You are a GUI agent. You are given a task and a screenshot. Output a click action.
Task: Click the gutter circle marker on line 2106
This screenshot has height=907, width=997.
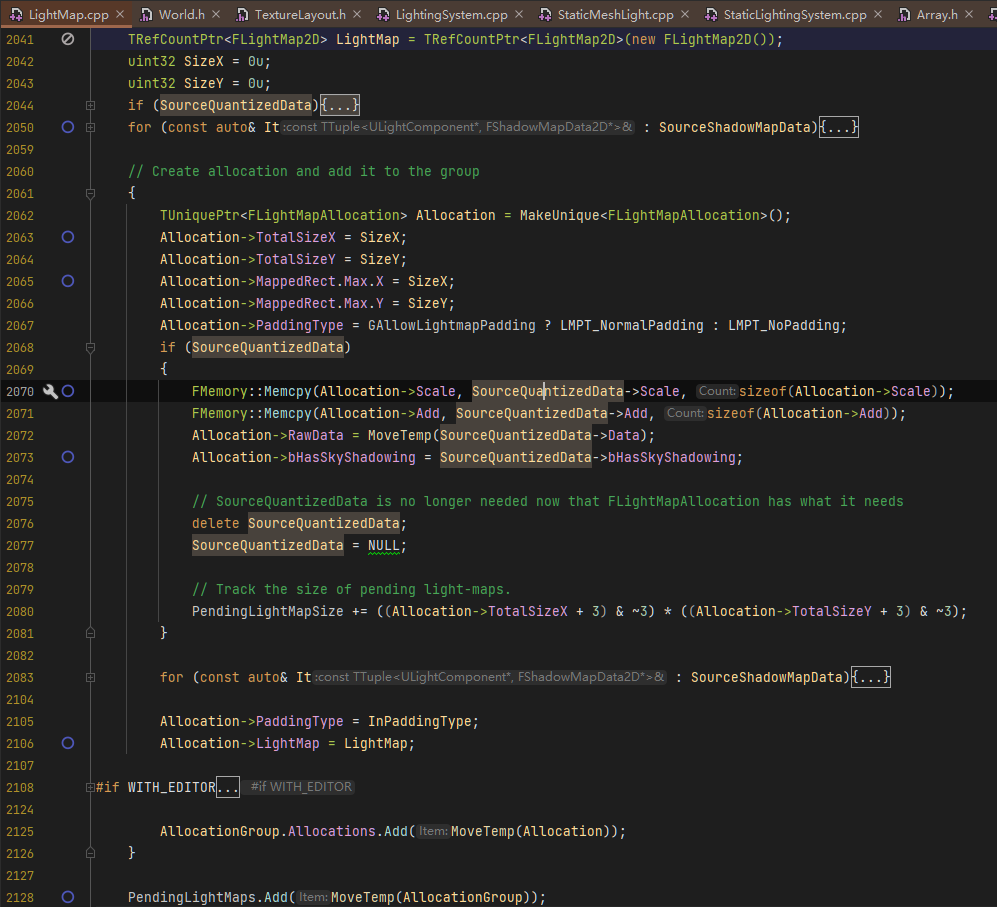tap(67, 743)
